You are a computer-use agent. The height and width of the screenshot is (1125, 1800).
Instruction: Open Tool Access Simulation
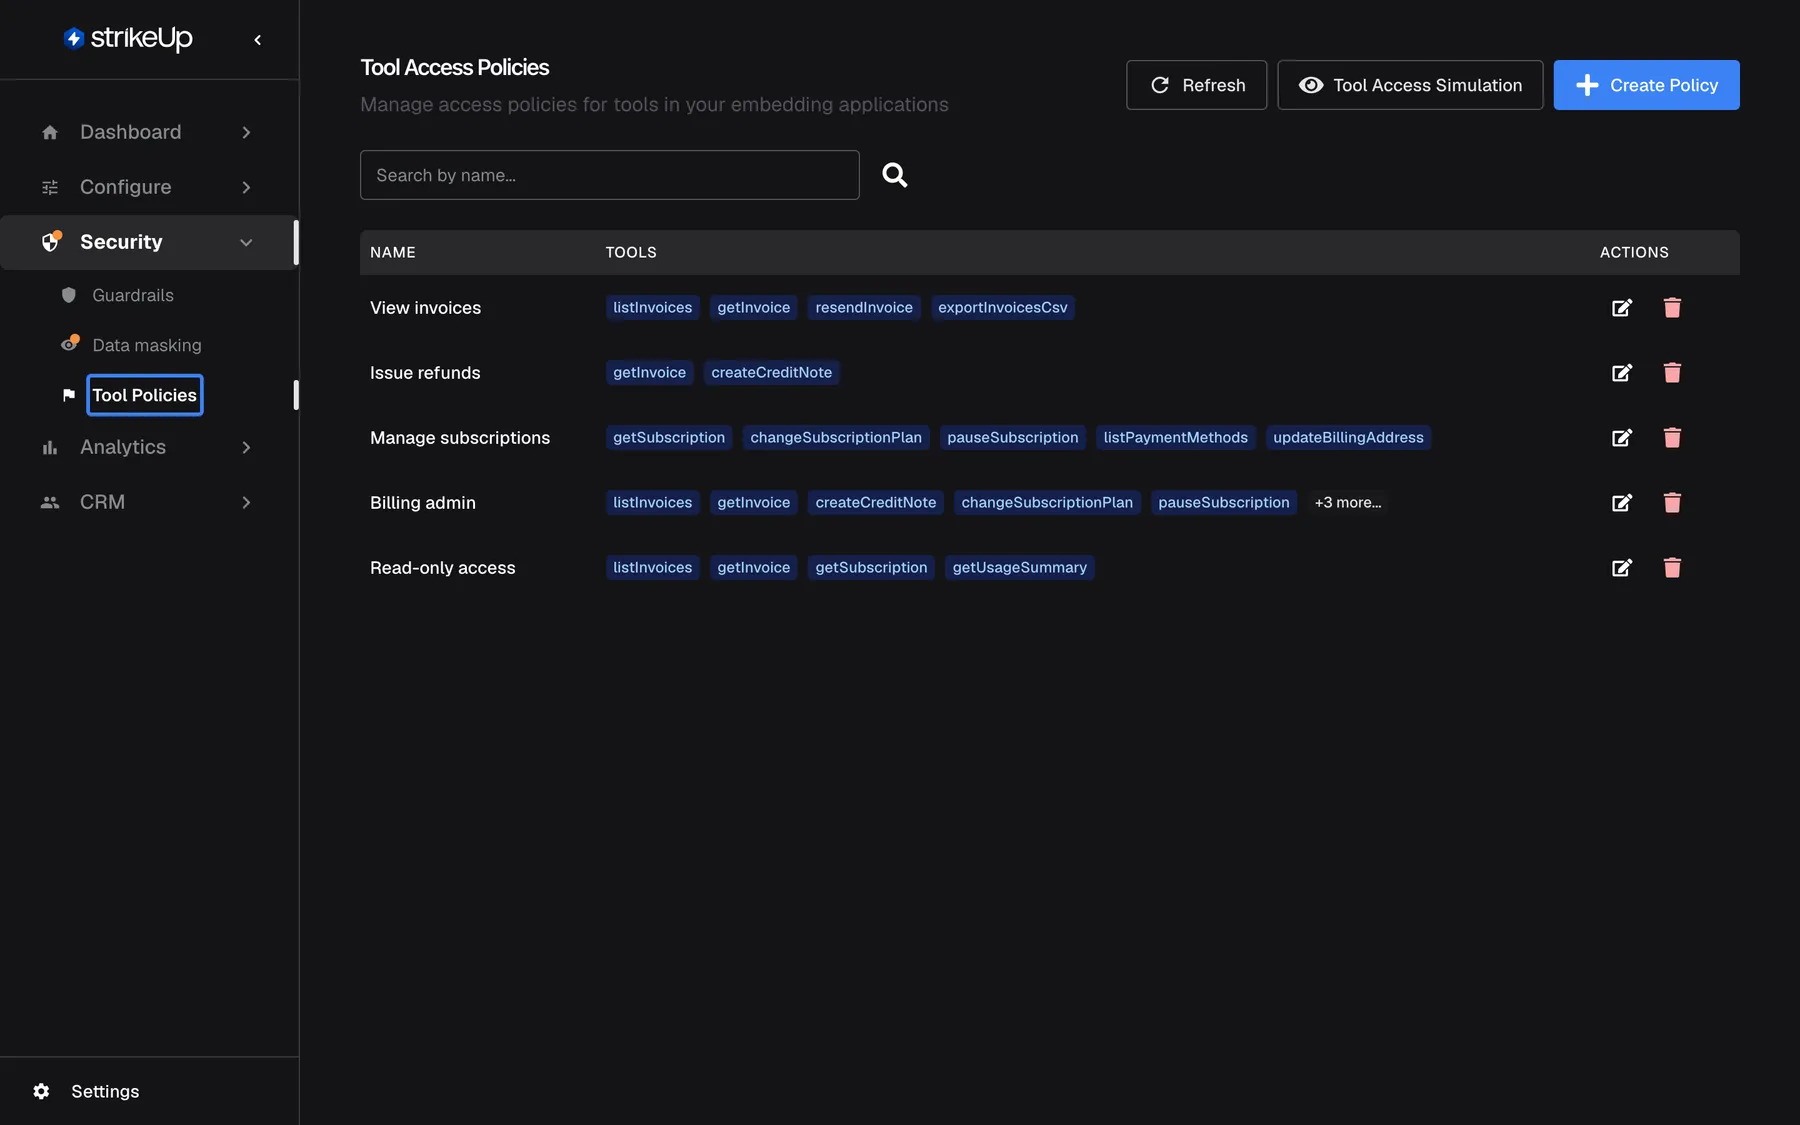point(1410,85)
